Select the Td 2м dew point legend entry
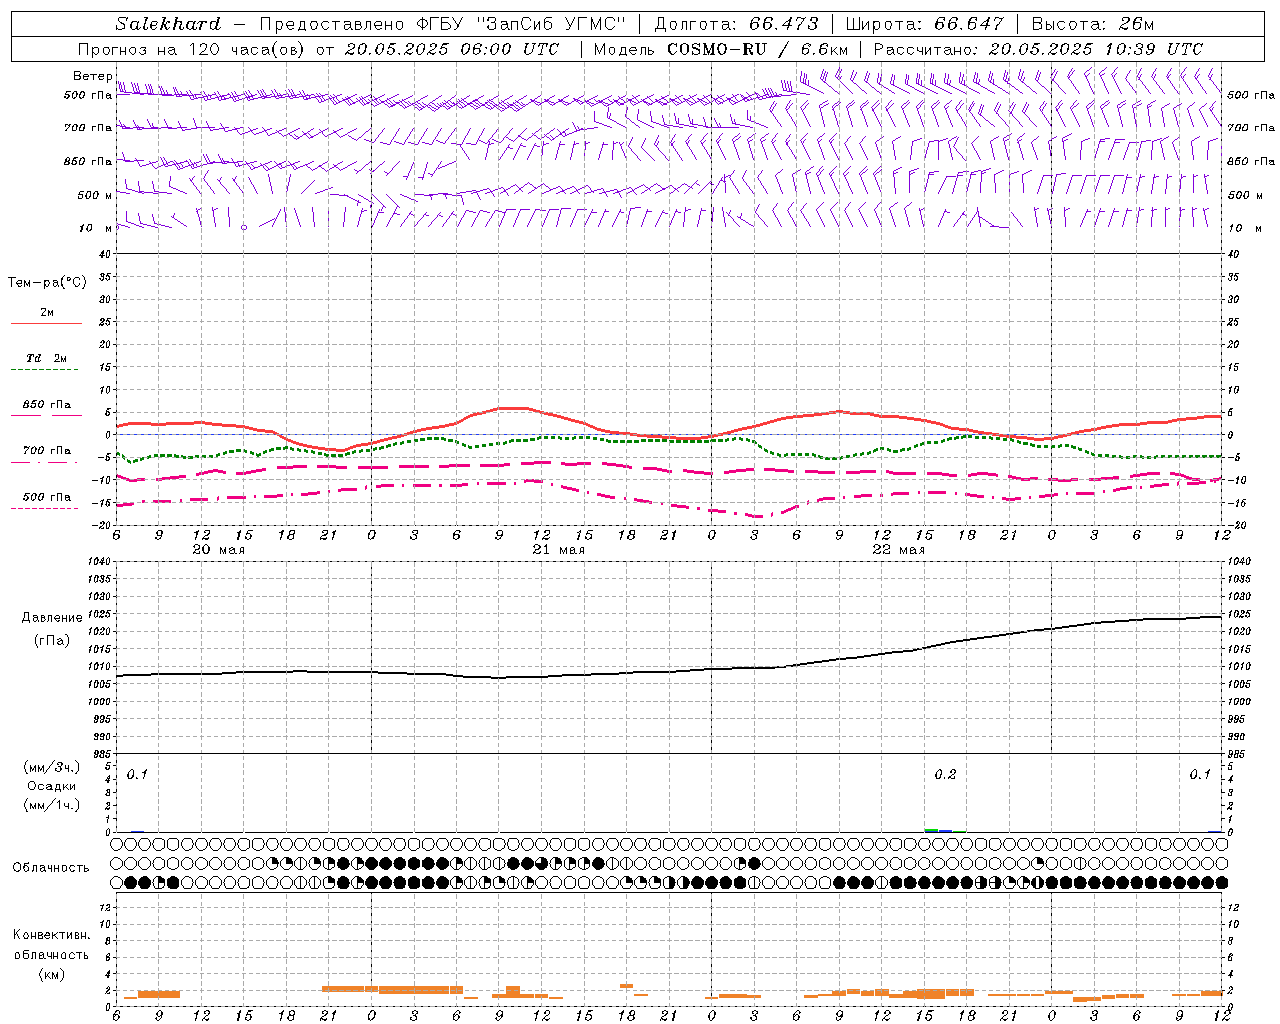 (46, 358)
